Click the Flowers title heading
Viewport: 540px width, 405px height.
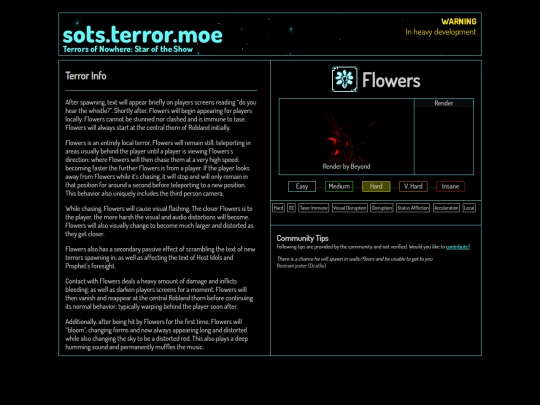tap(391, 80)
